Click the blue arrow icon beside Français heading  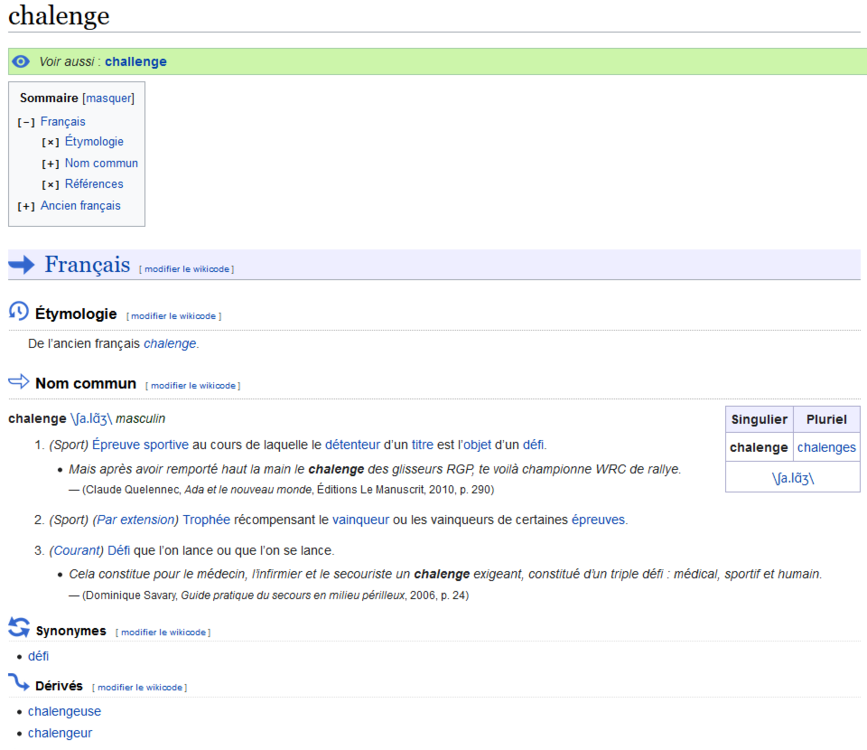click(x=22, y=264)
